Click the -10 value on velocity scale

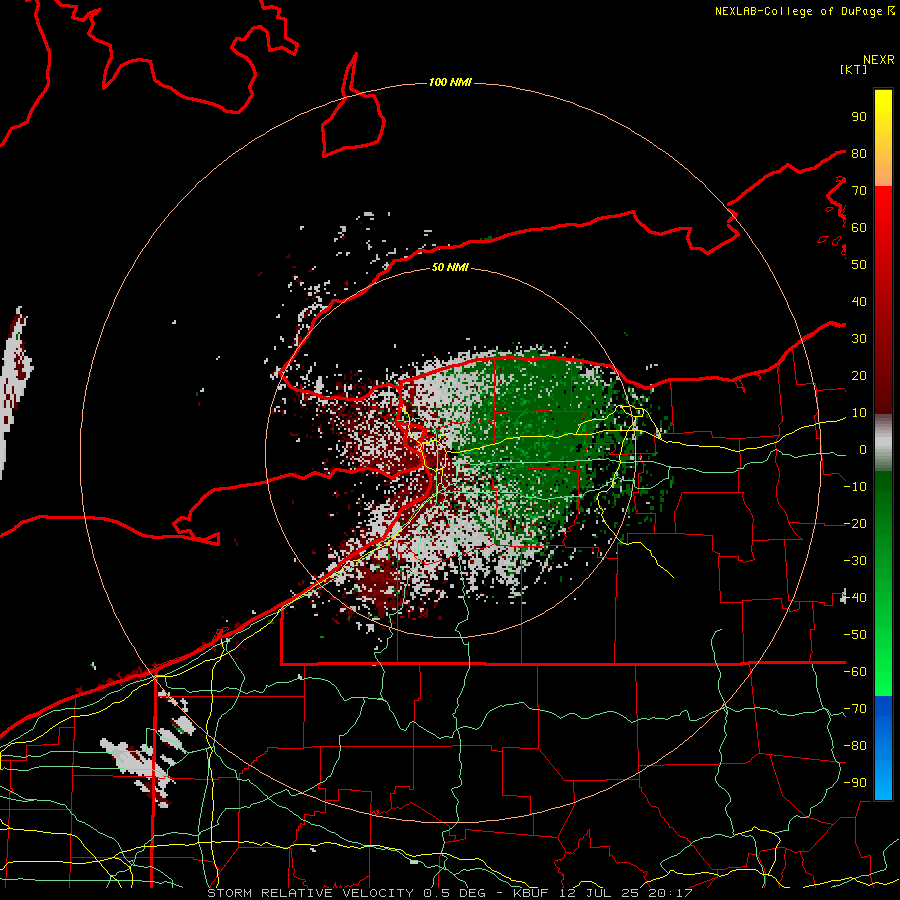pyautogui.click(x=855, y=487)
